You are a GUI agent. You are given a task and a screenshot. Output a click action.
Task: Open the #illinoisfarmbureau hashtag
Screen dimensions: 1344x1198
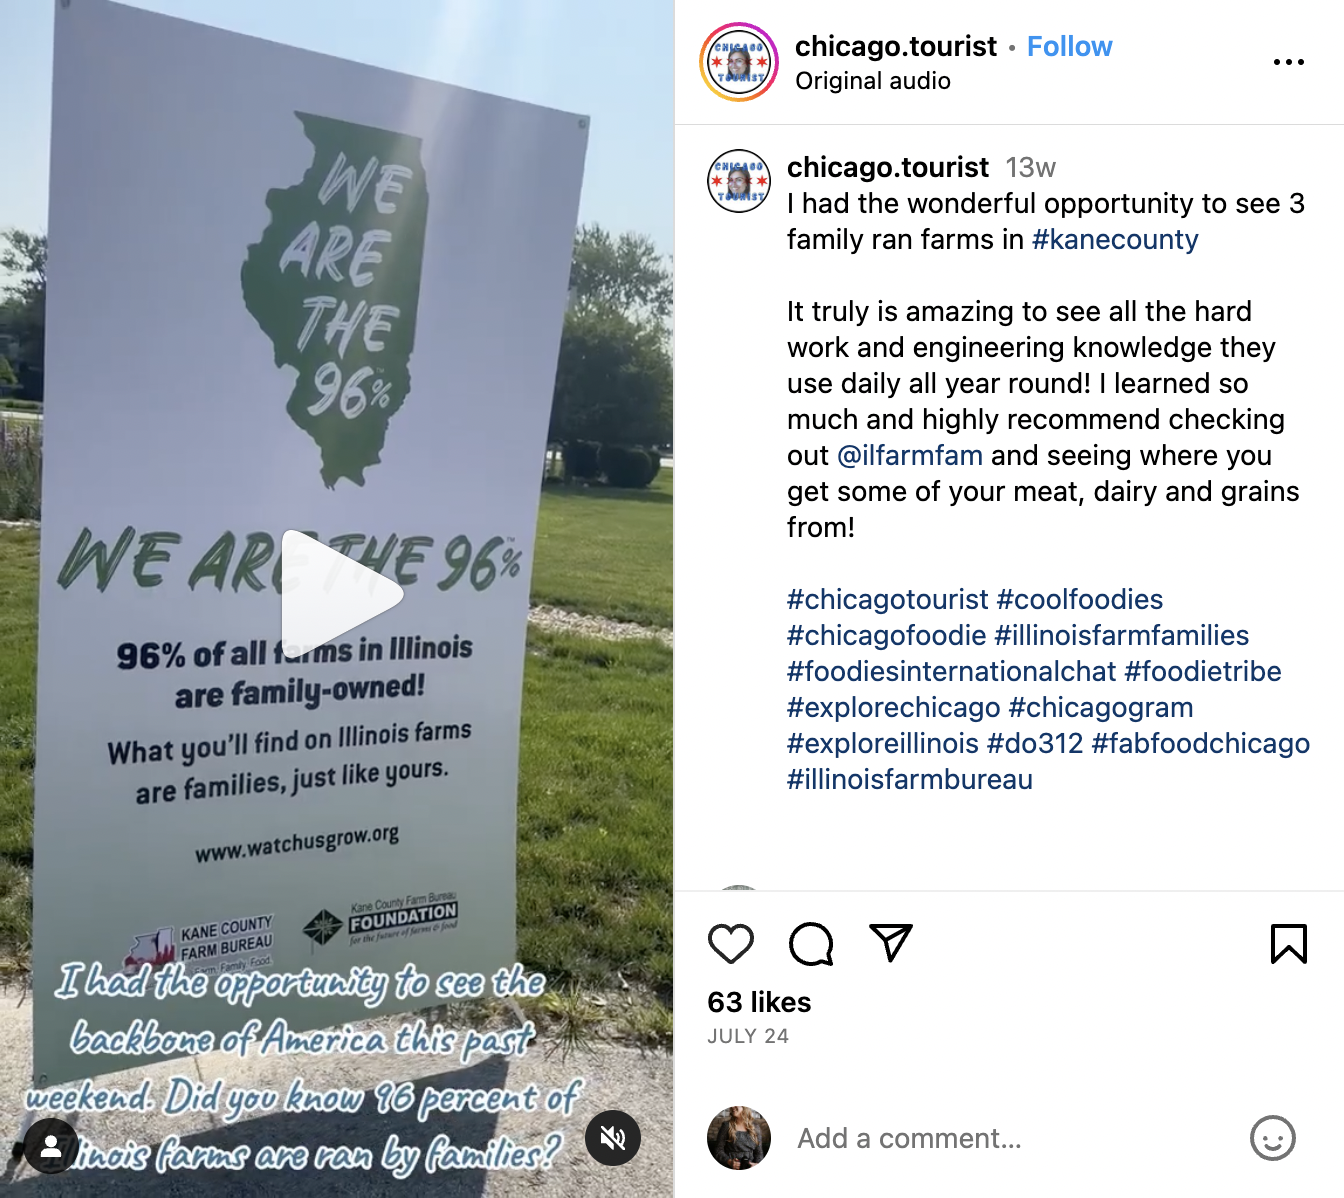pyautogui.click(x=910, y=779)
